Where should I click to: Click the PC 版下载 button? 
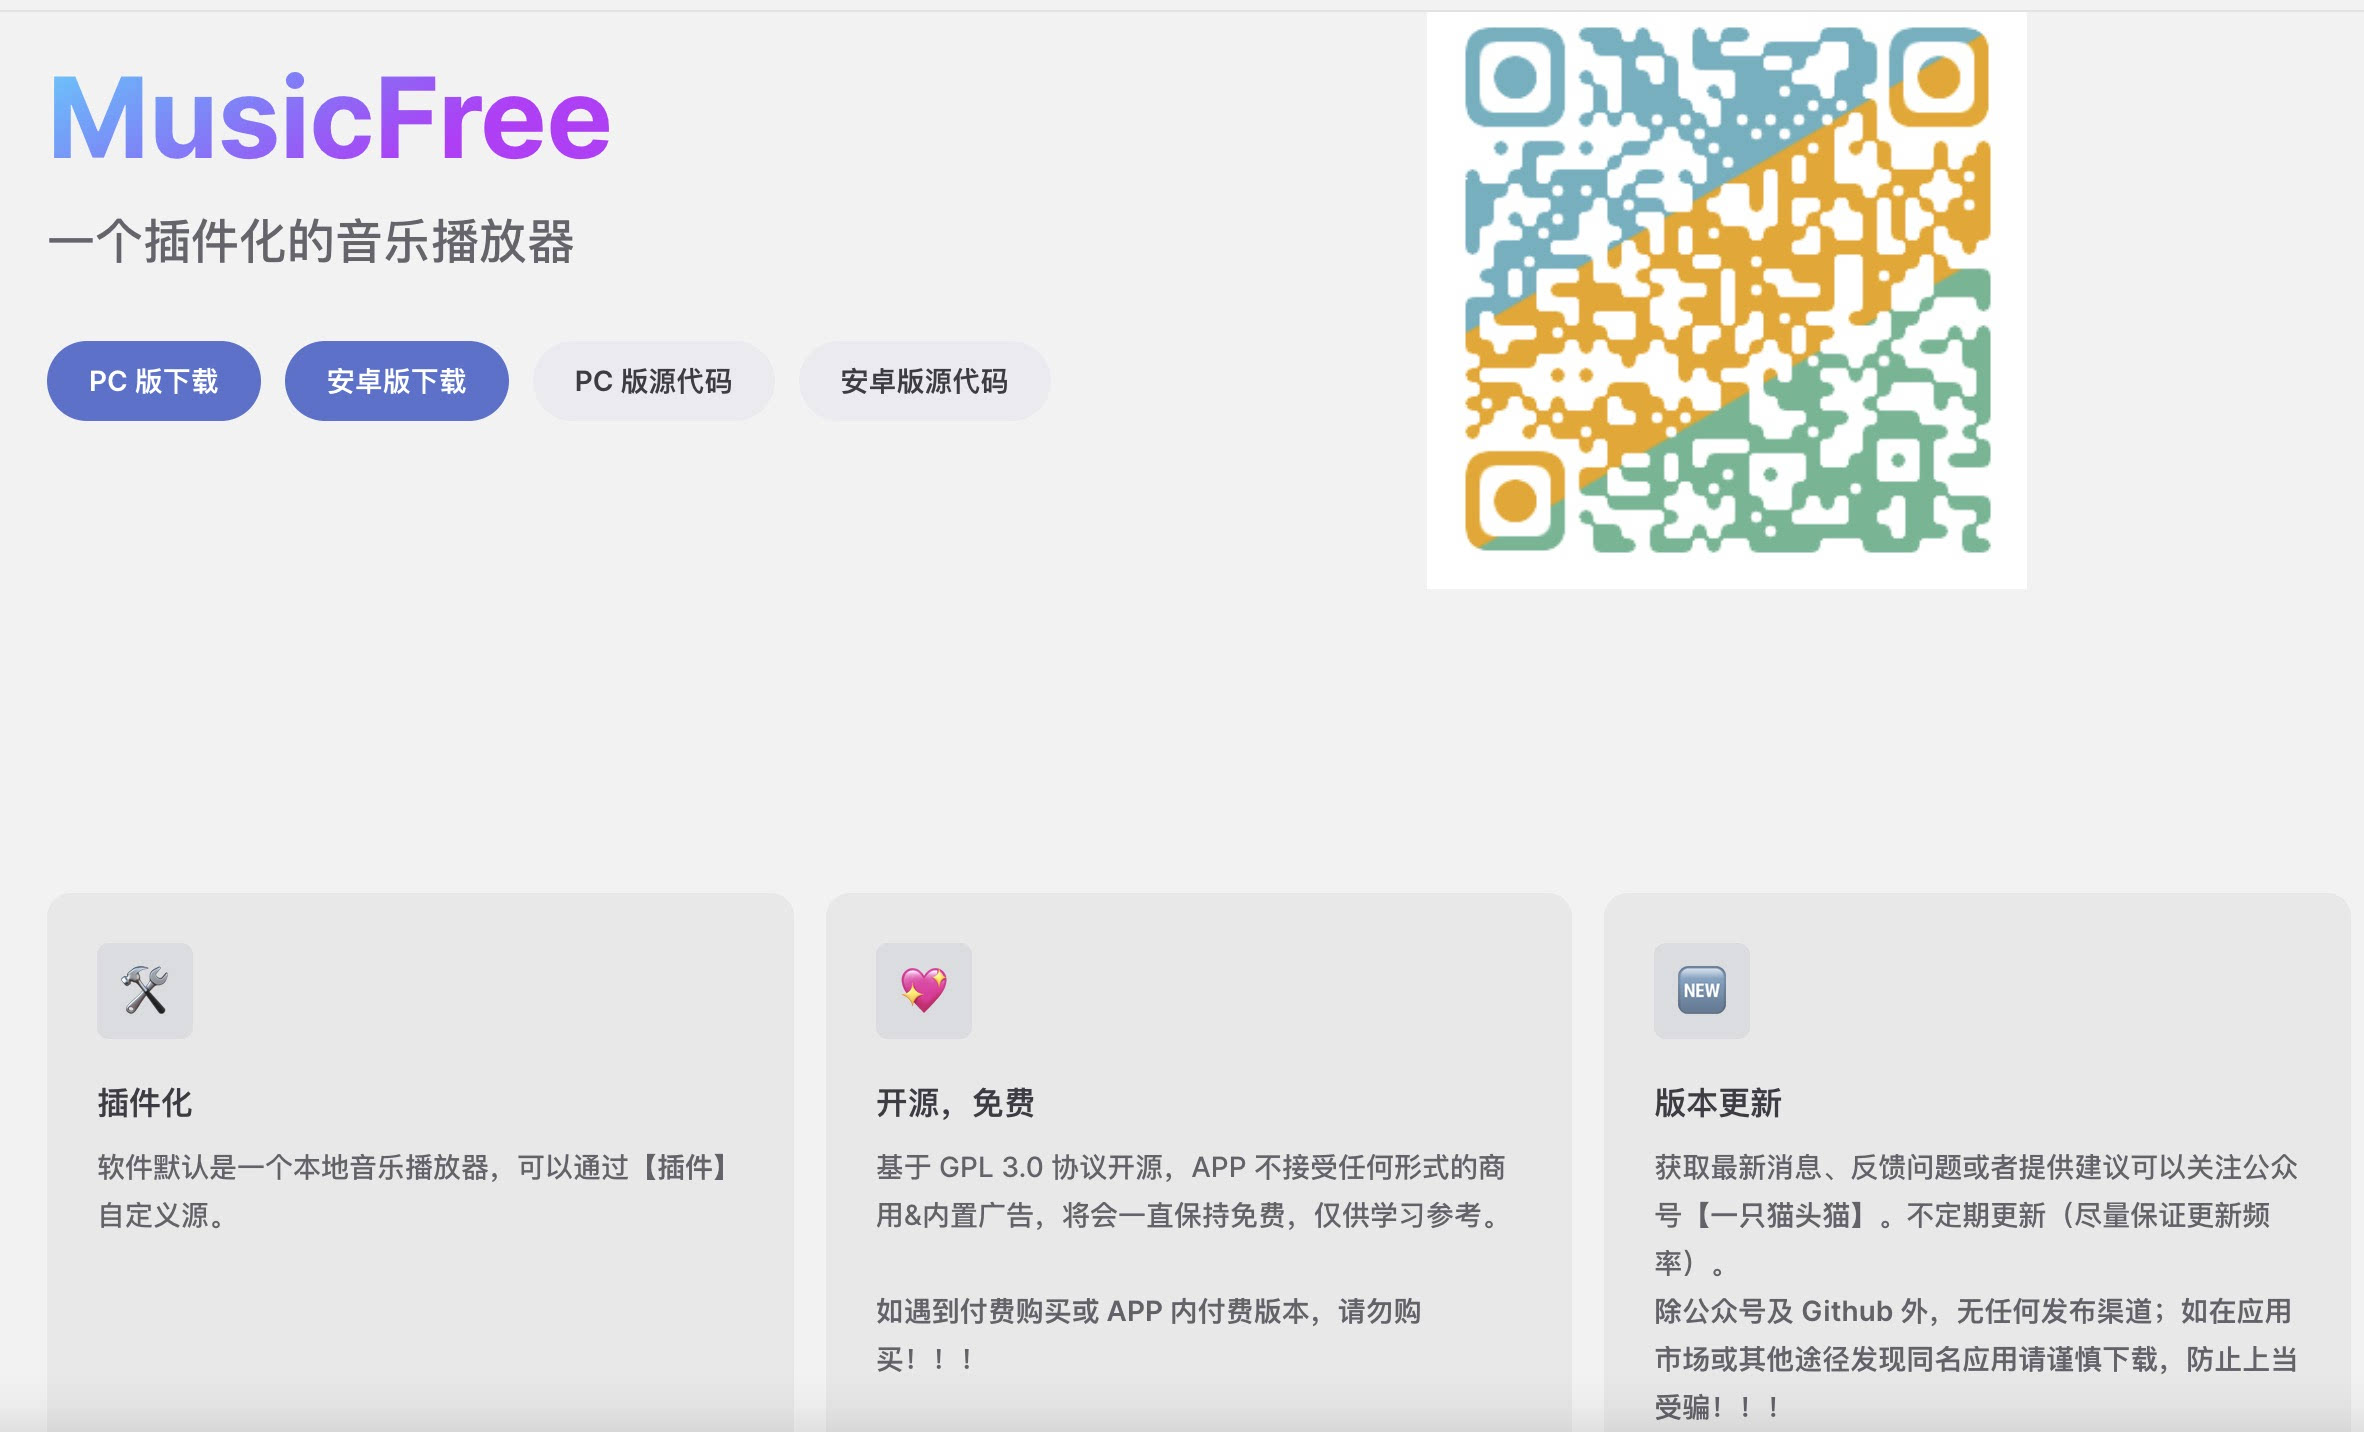154,381
